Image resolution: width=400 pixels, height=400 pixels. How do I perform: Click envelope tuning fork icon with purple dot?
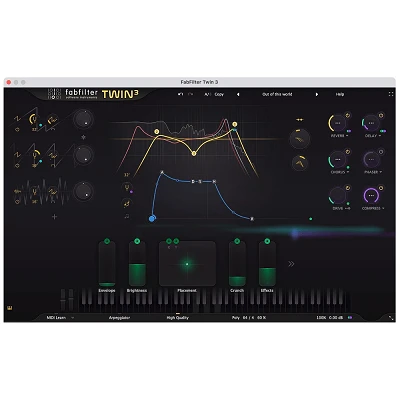(127, 187)
